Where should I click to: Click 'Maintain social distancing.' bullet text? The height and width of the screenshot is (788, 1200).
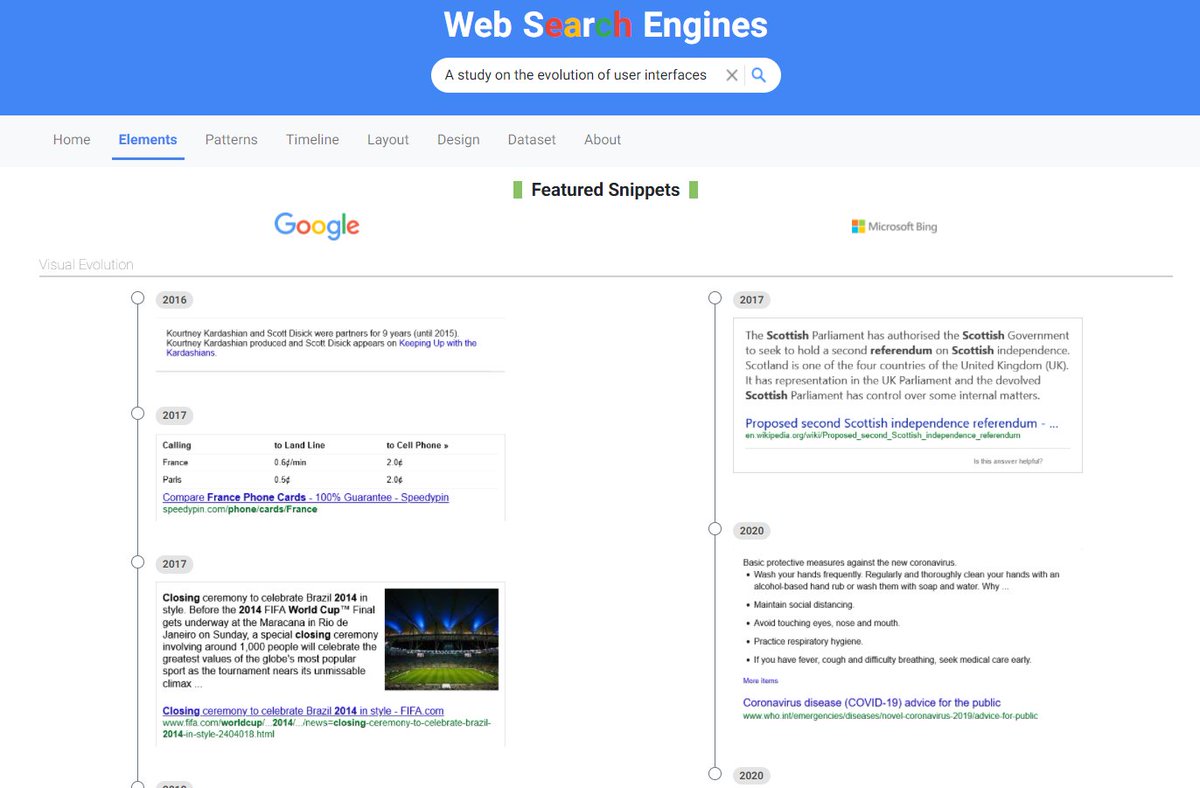click(x=804, y=605)
